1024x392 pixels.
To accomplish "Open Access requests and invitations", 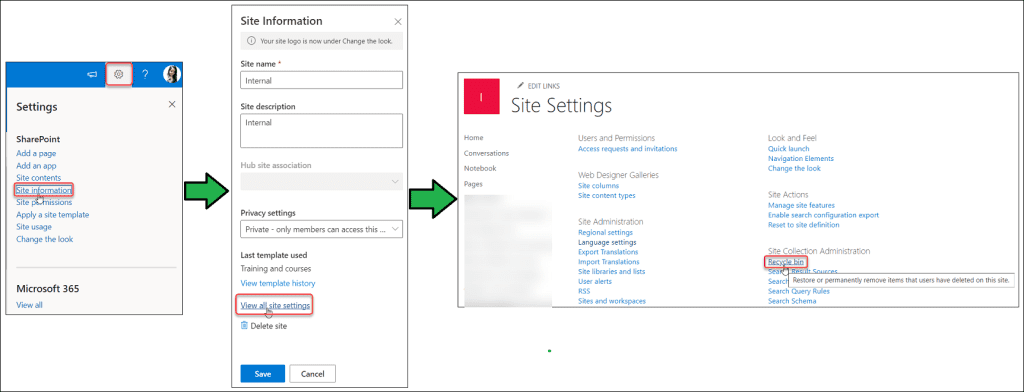I will click(628, 148).
